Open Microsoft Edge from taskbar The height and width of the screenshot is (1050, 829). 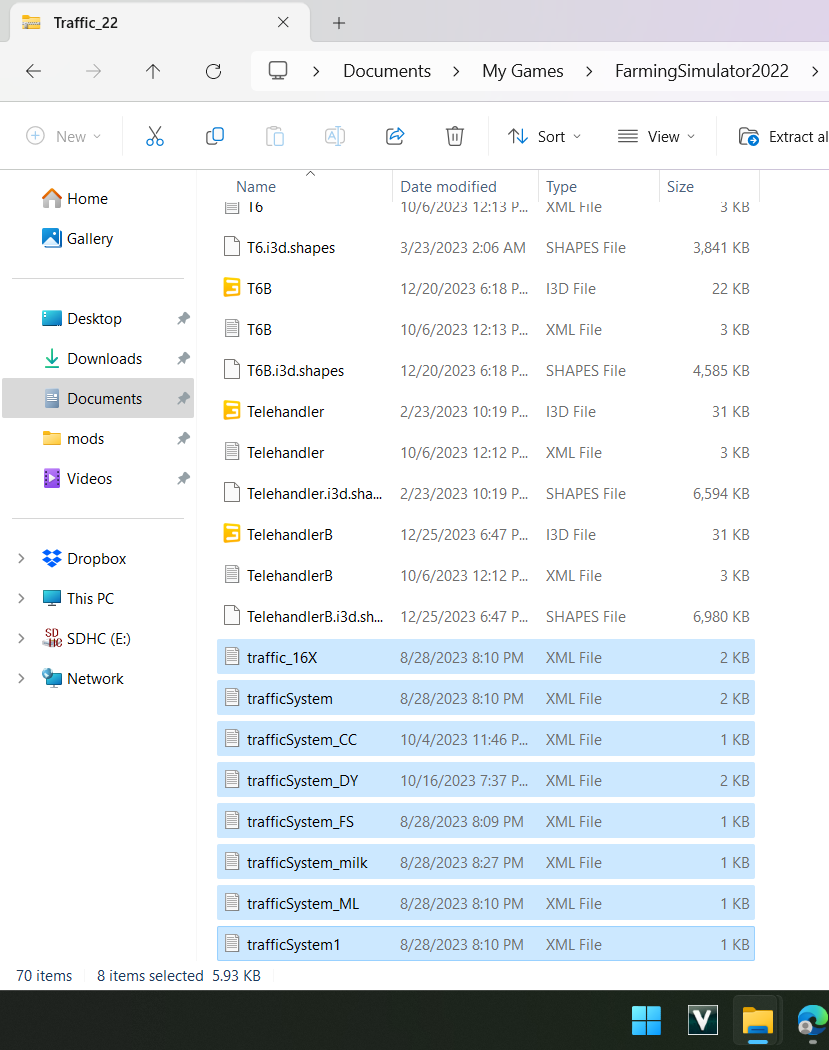pos(812,1021)
